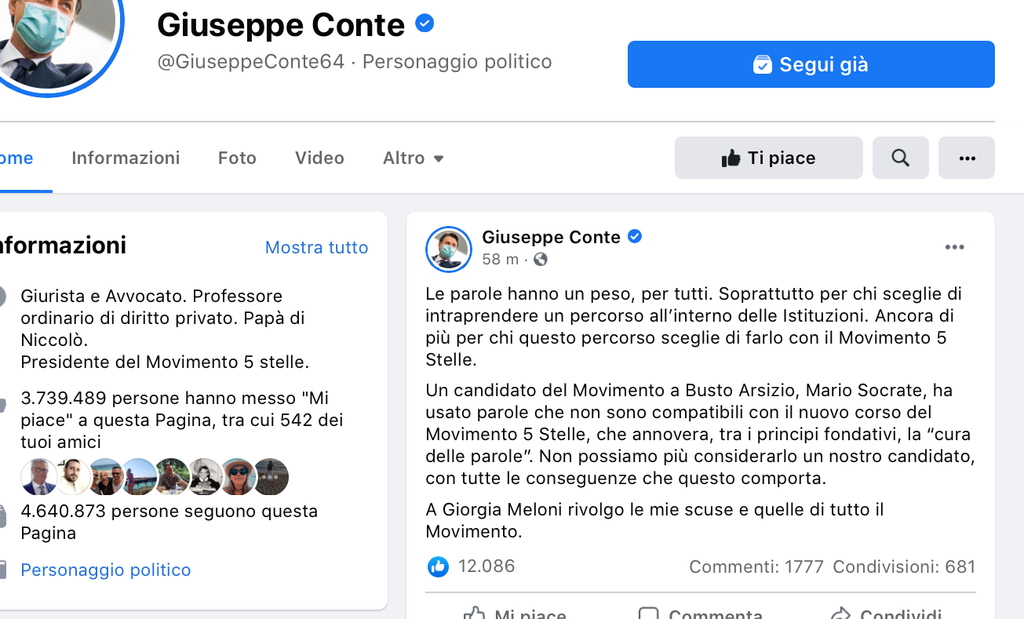Open the Personaggio politico category link
This screenshot has height=619, width=1024.
[106, 570]
